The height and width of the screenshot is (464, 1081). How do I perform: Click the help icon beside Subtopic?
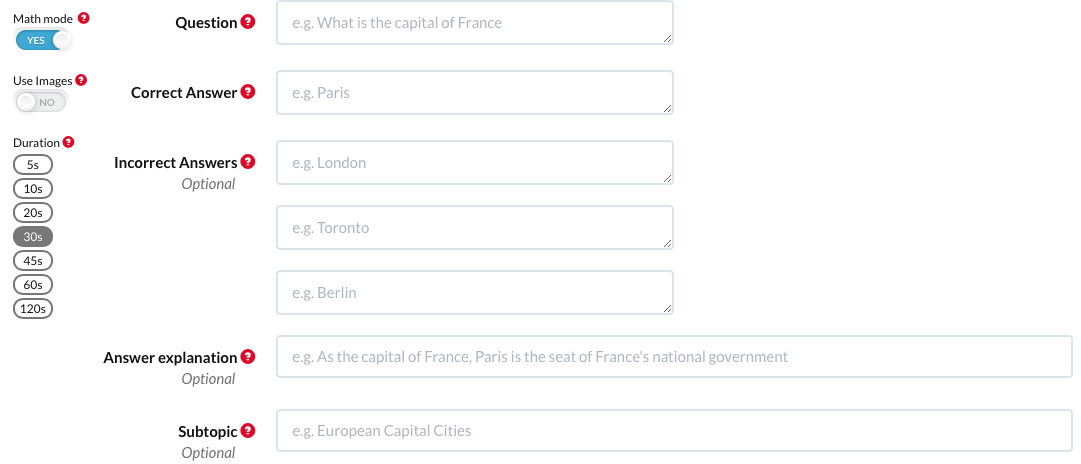tap(248, 431)
